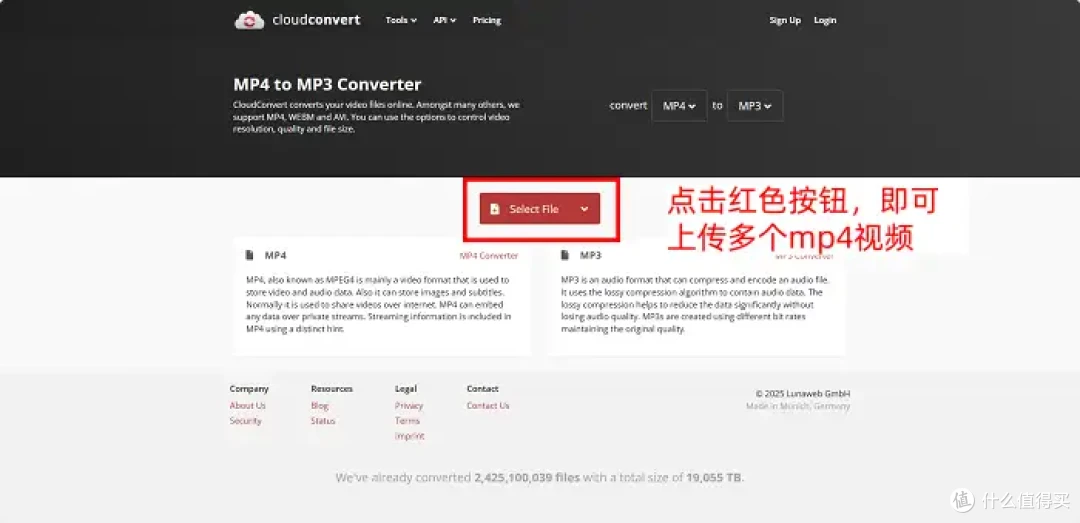Click the Sign Up link
This screenshot has width=1080, height=523.
785,21
